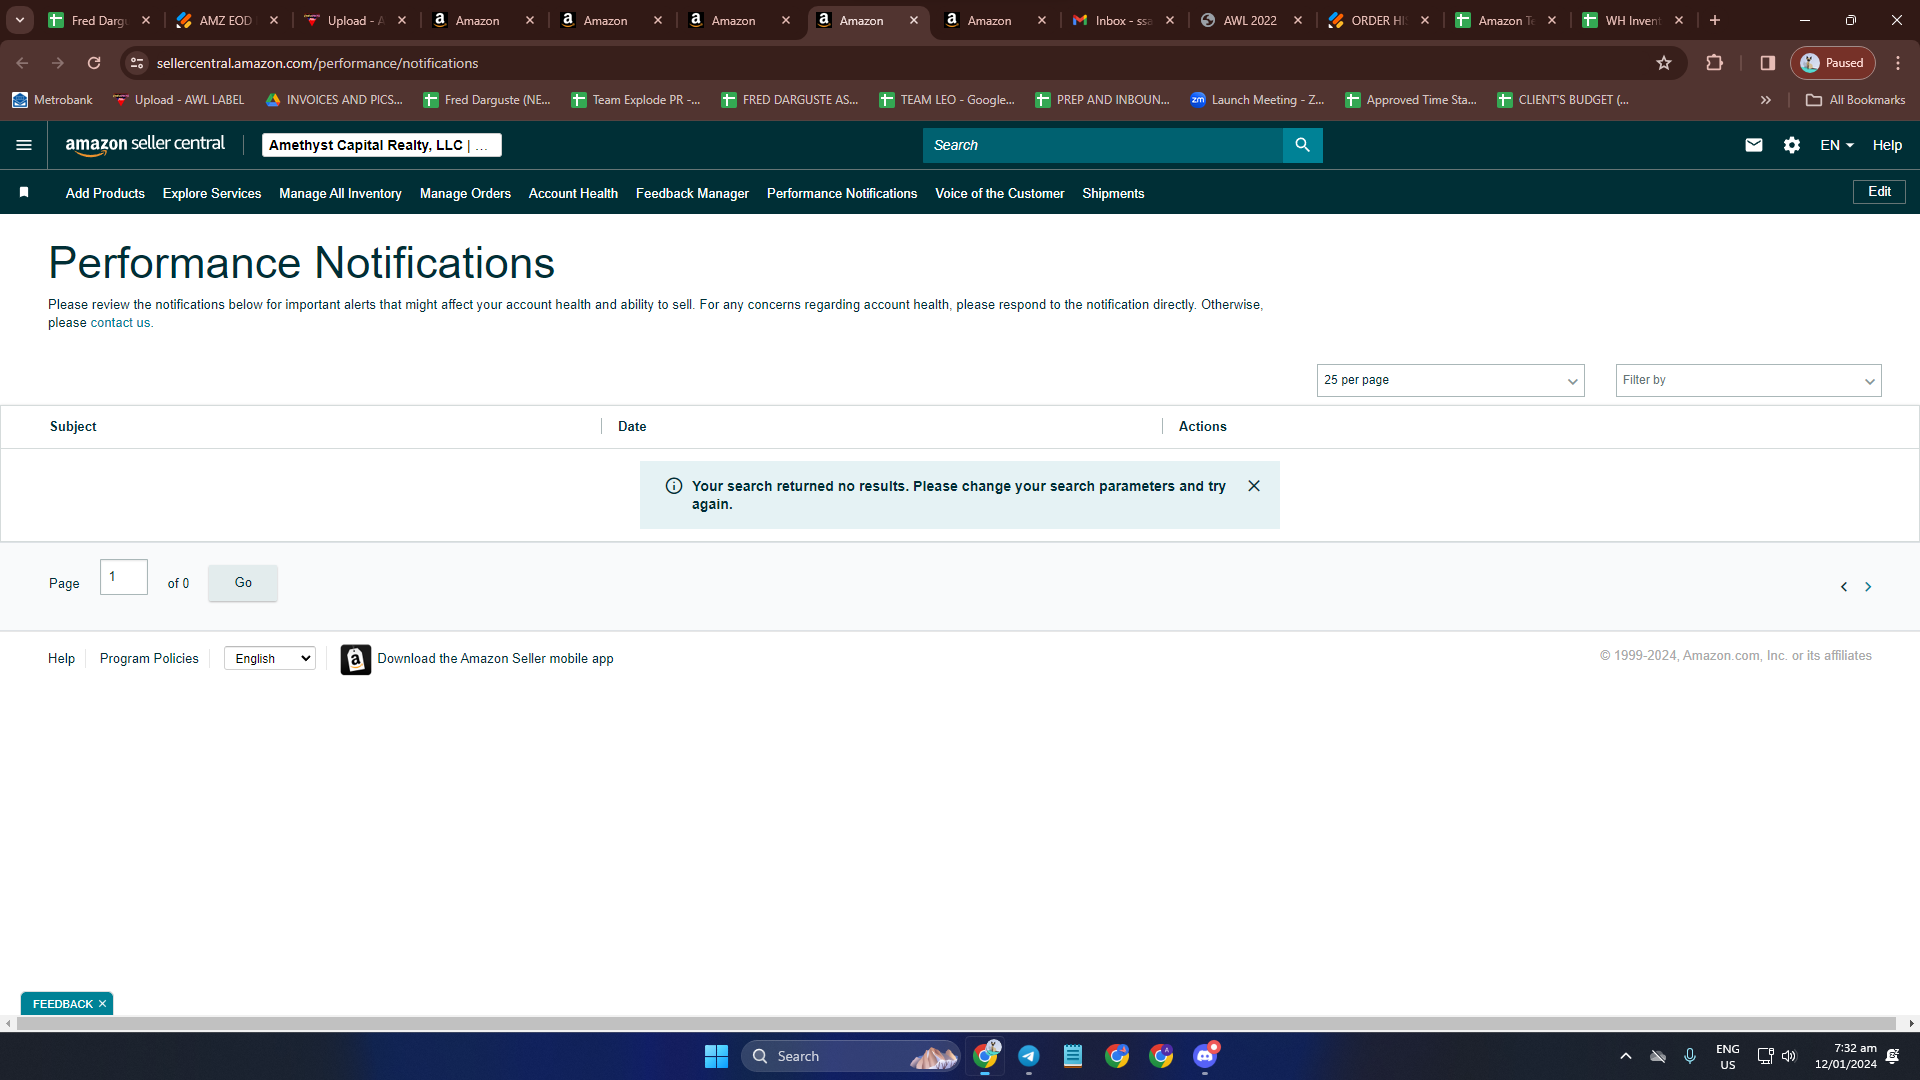Close the FEEDBACK tab

tap(102, 1004)
